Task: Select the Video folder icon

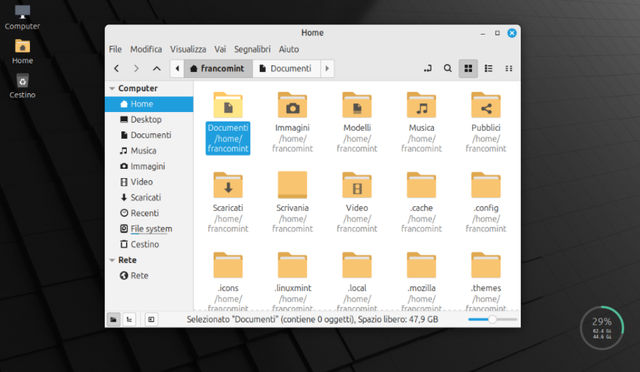Action: point(357,185)
